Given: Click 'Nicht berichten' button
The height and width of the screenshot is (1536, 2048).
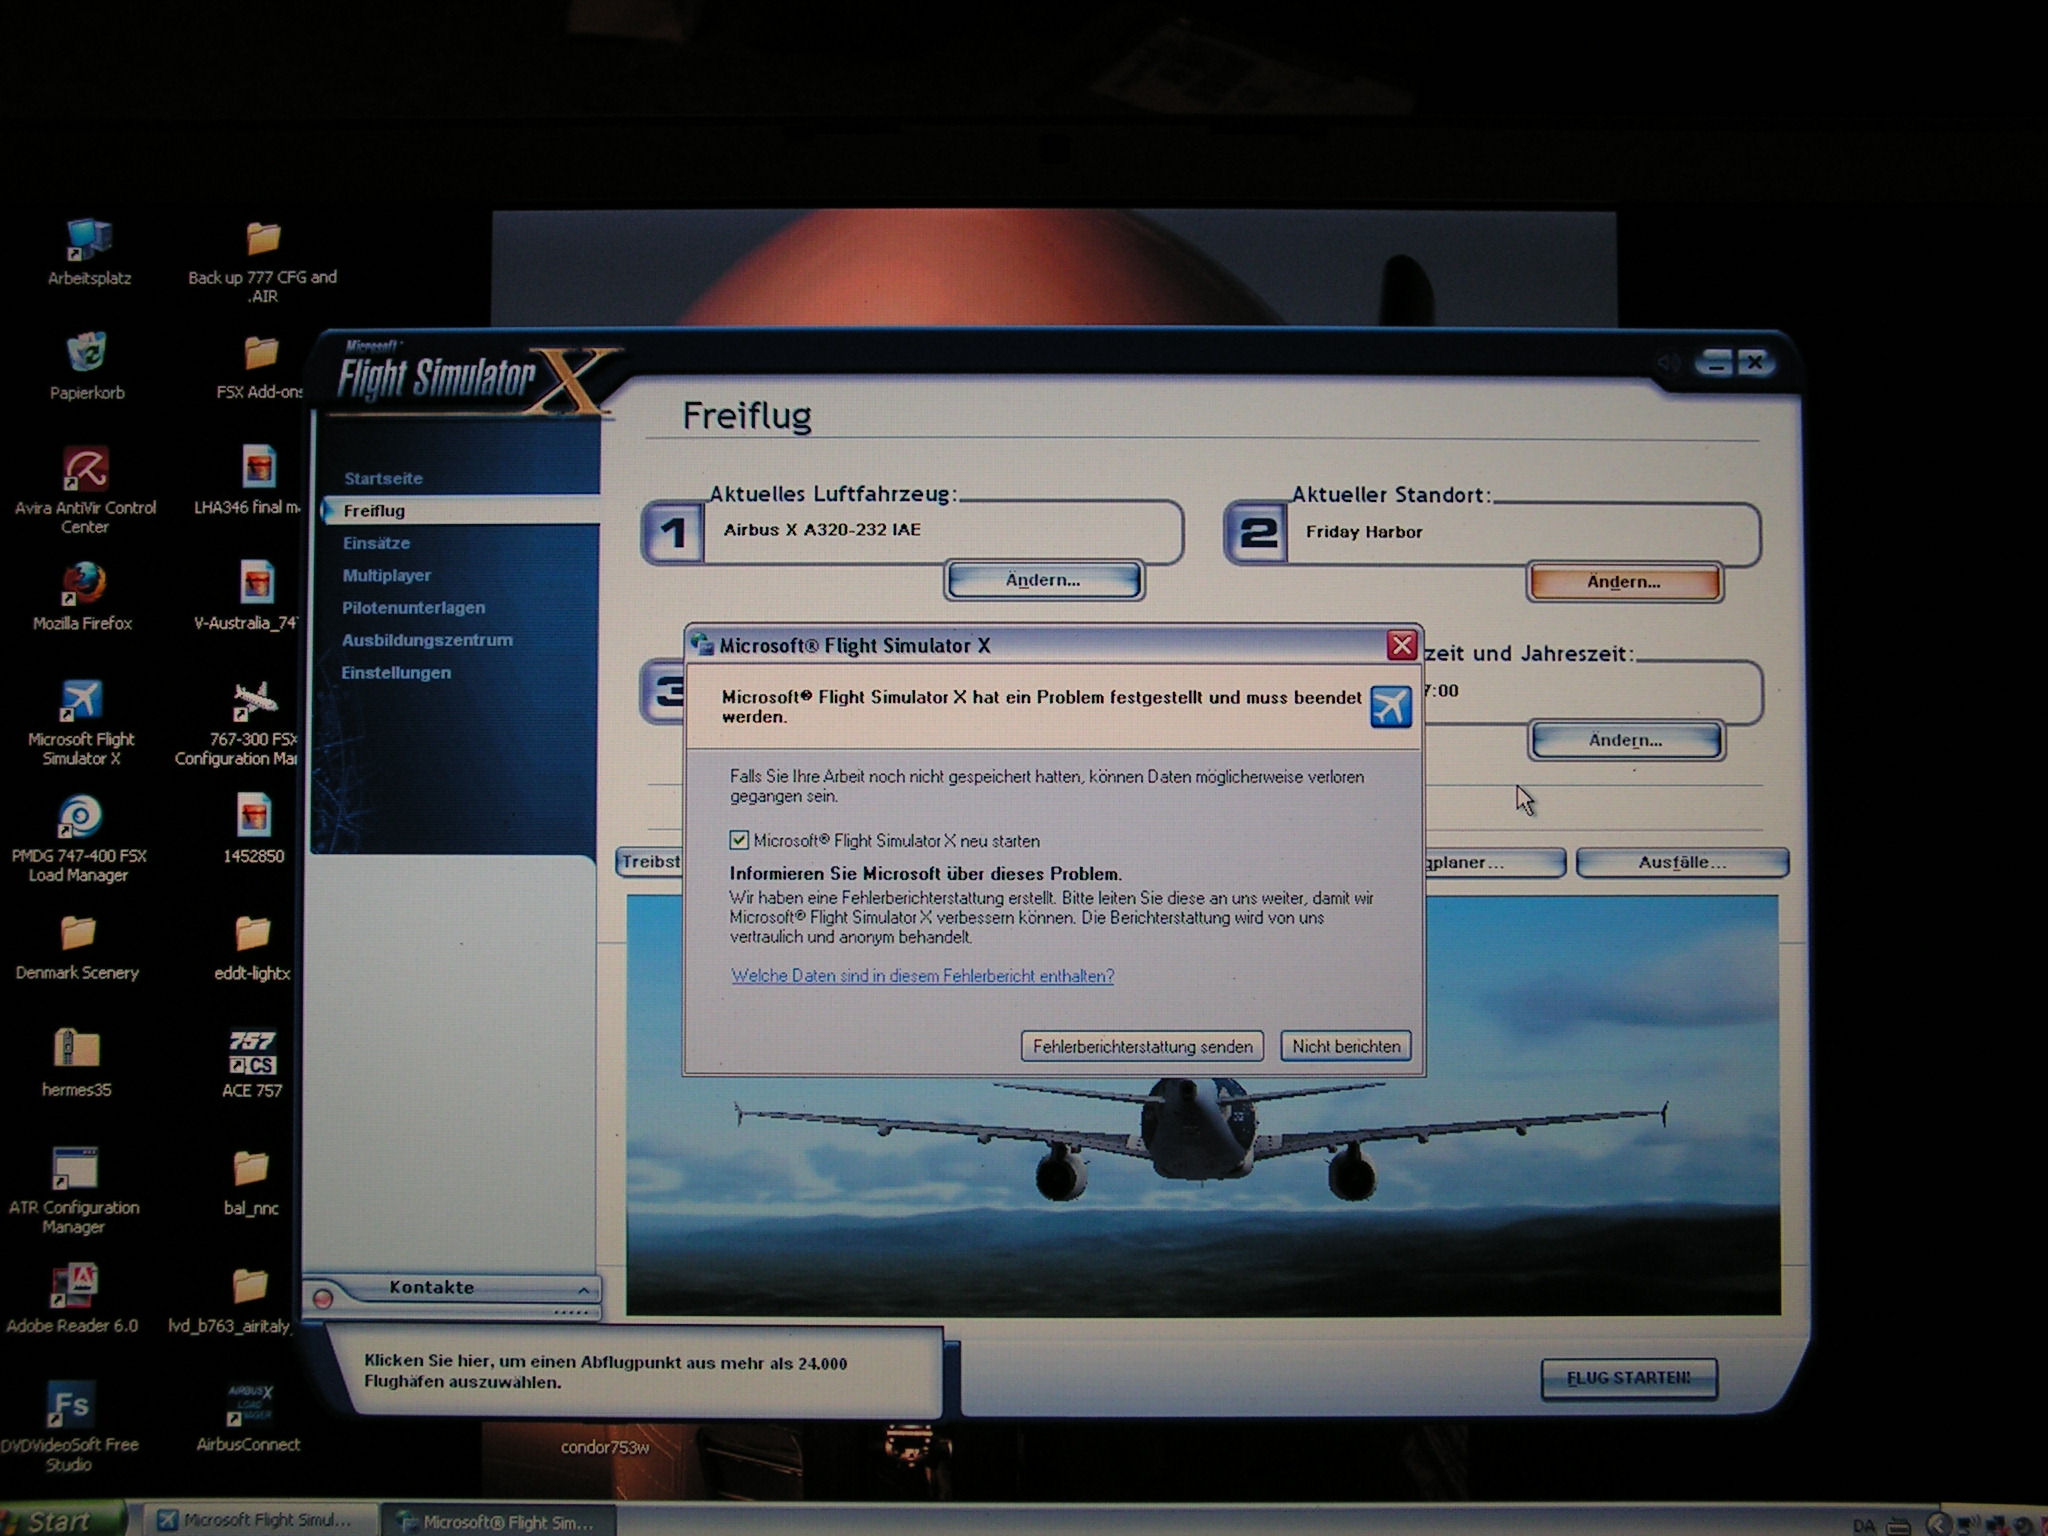Looking at the screenshot, I should coord(1346,1046).
